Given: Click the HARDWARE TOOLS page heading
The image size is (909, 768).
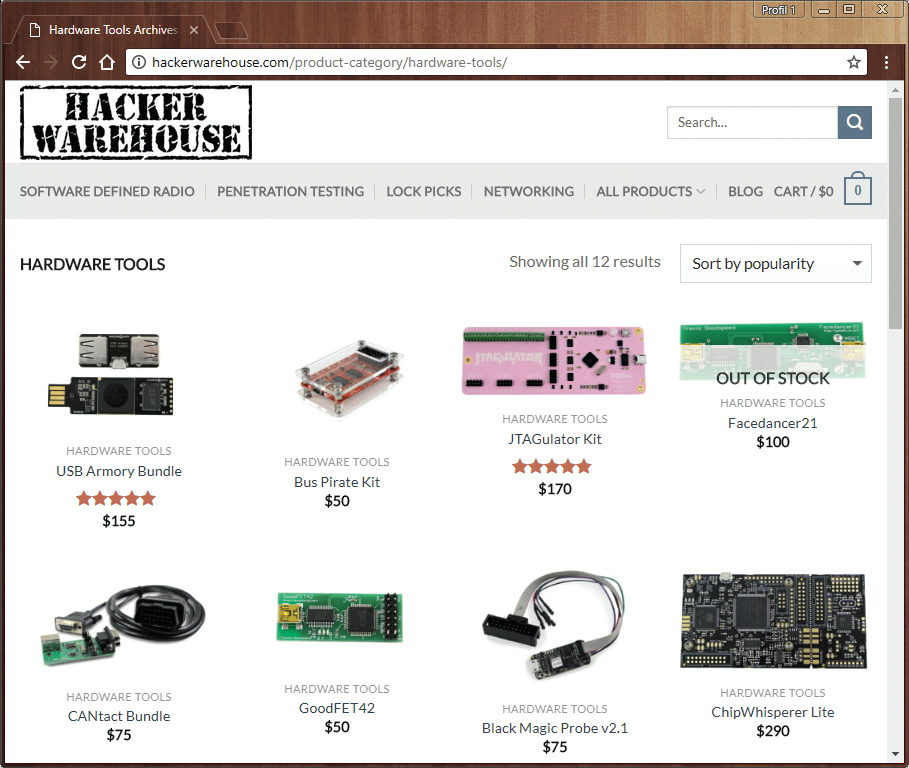Looking at the screenshot, I should (93, 264).
